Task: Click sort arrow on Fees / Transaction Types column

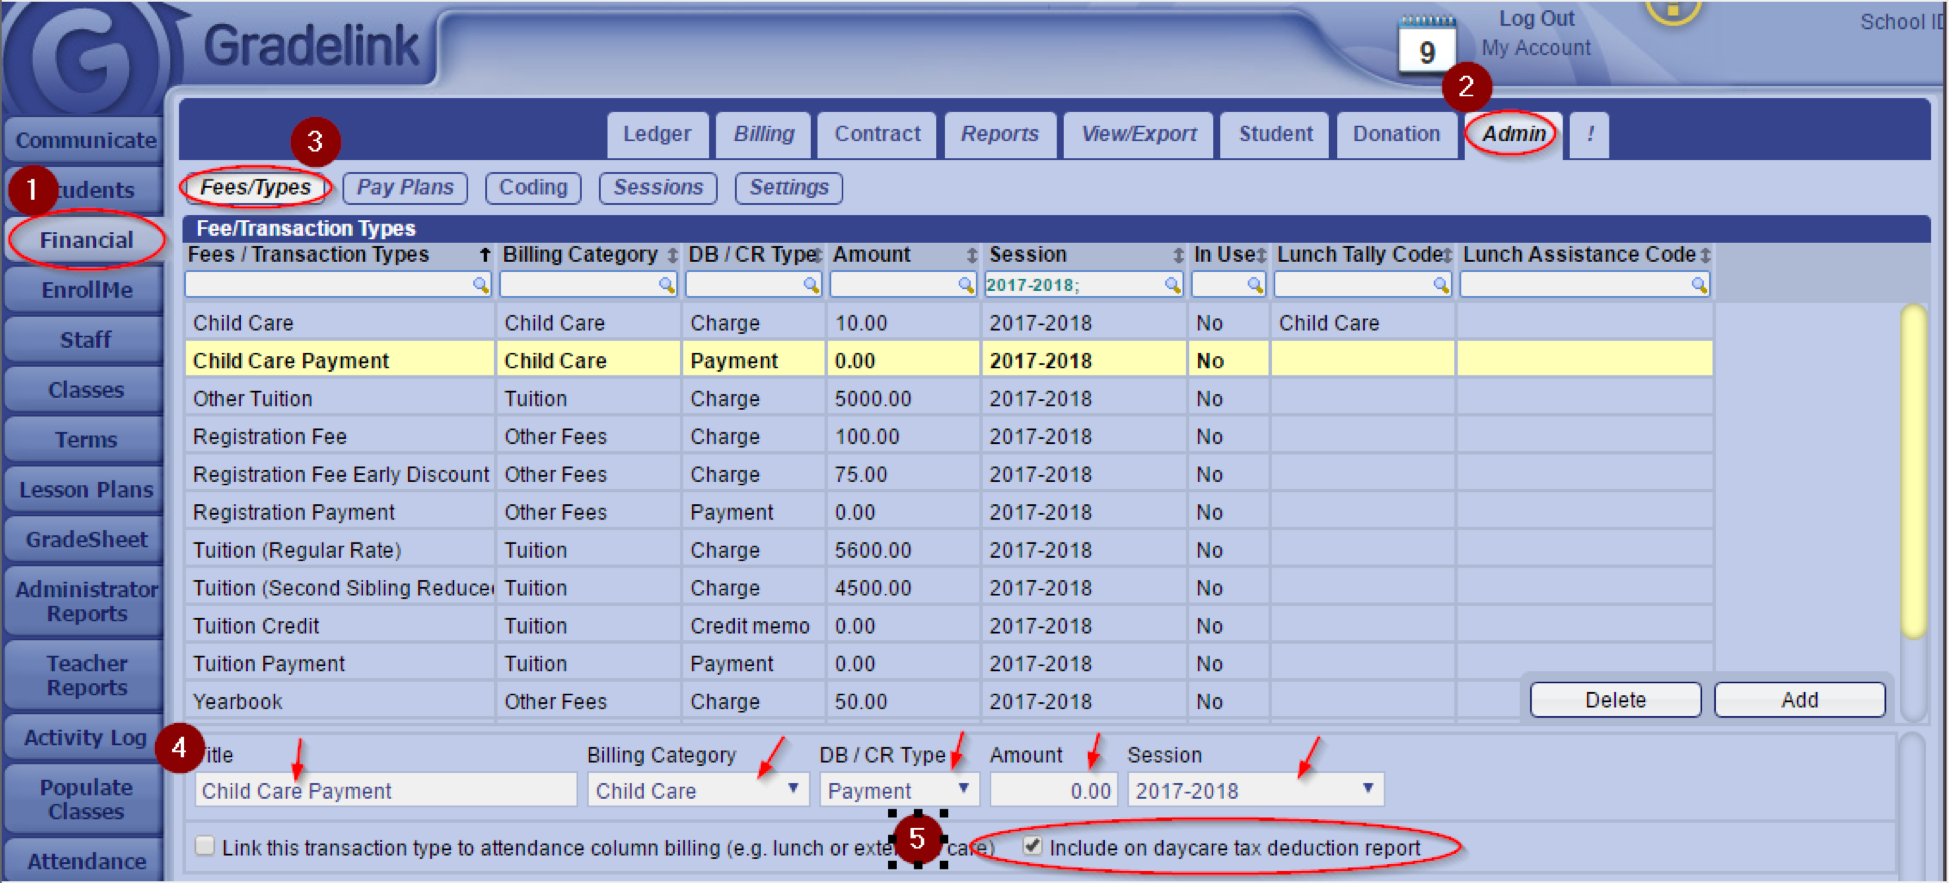Action: tap(485, 256)
